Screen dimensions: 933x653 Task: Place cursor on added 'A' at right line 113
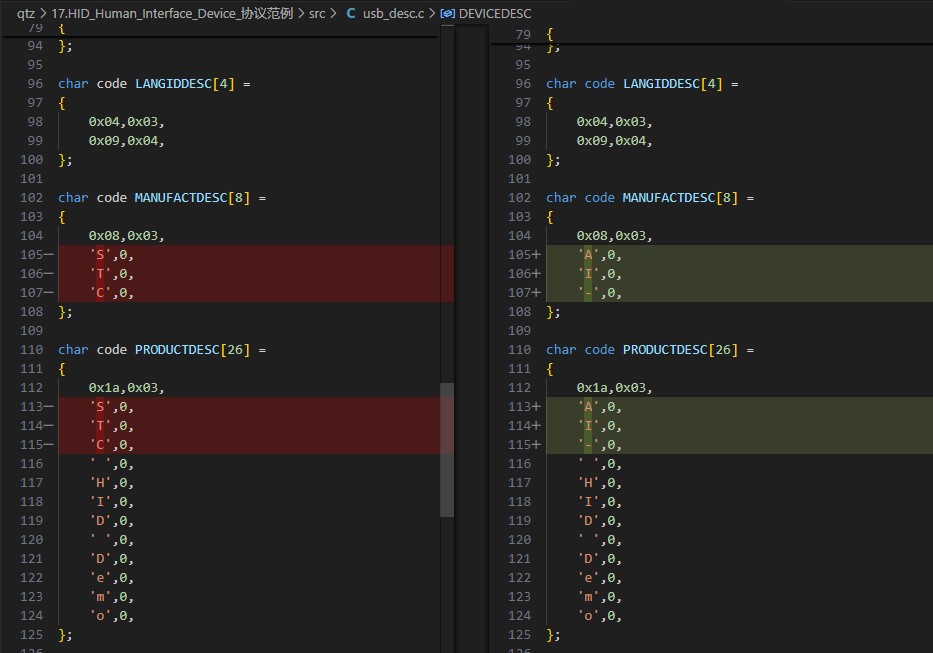pyautogui.click(x=588, y=407)
